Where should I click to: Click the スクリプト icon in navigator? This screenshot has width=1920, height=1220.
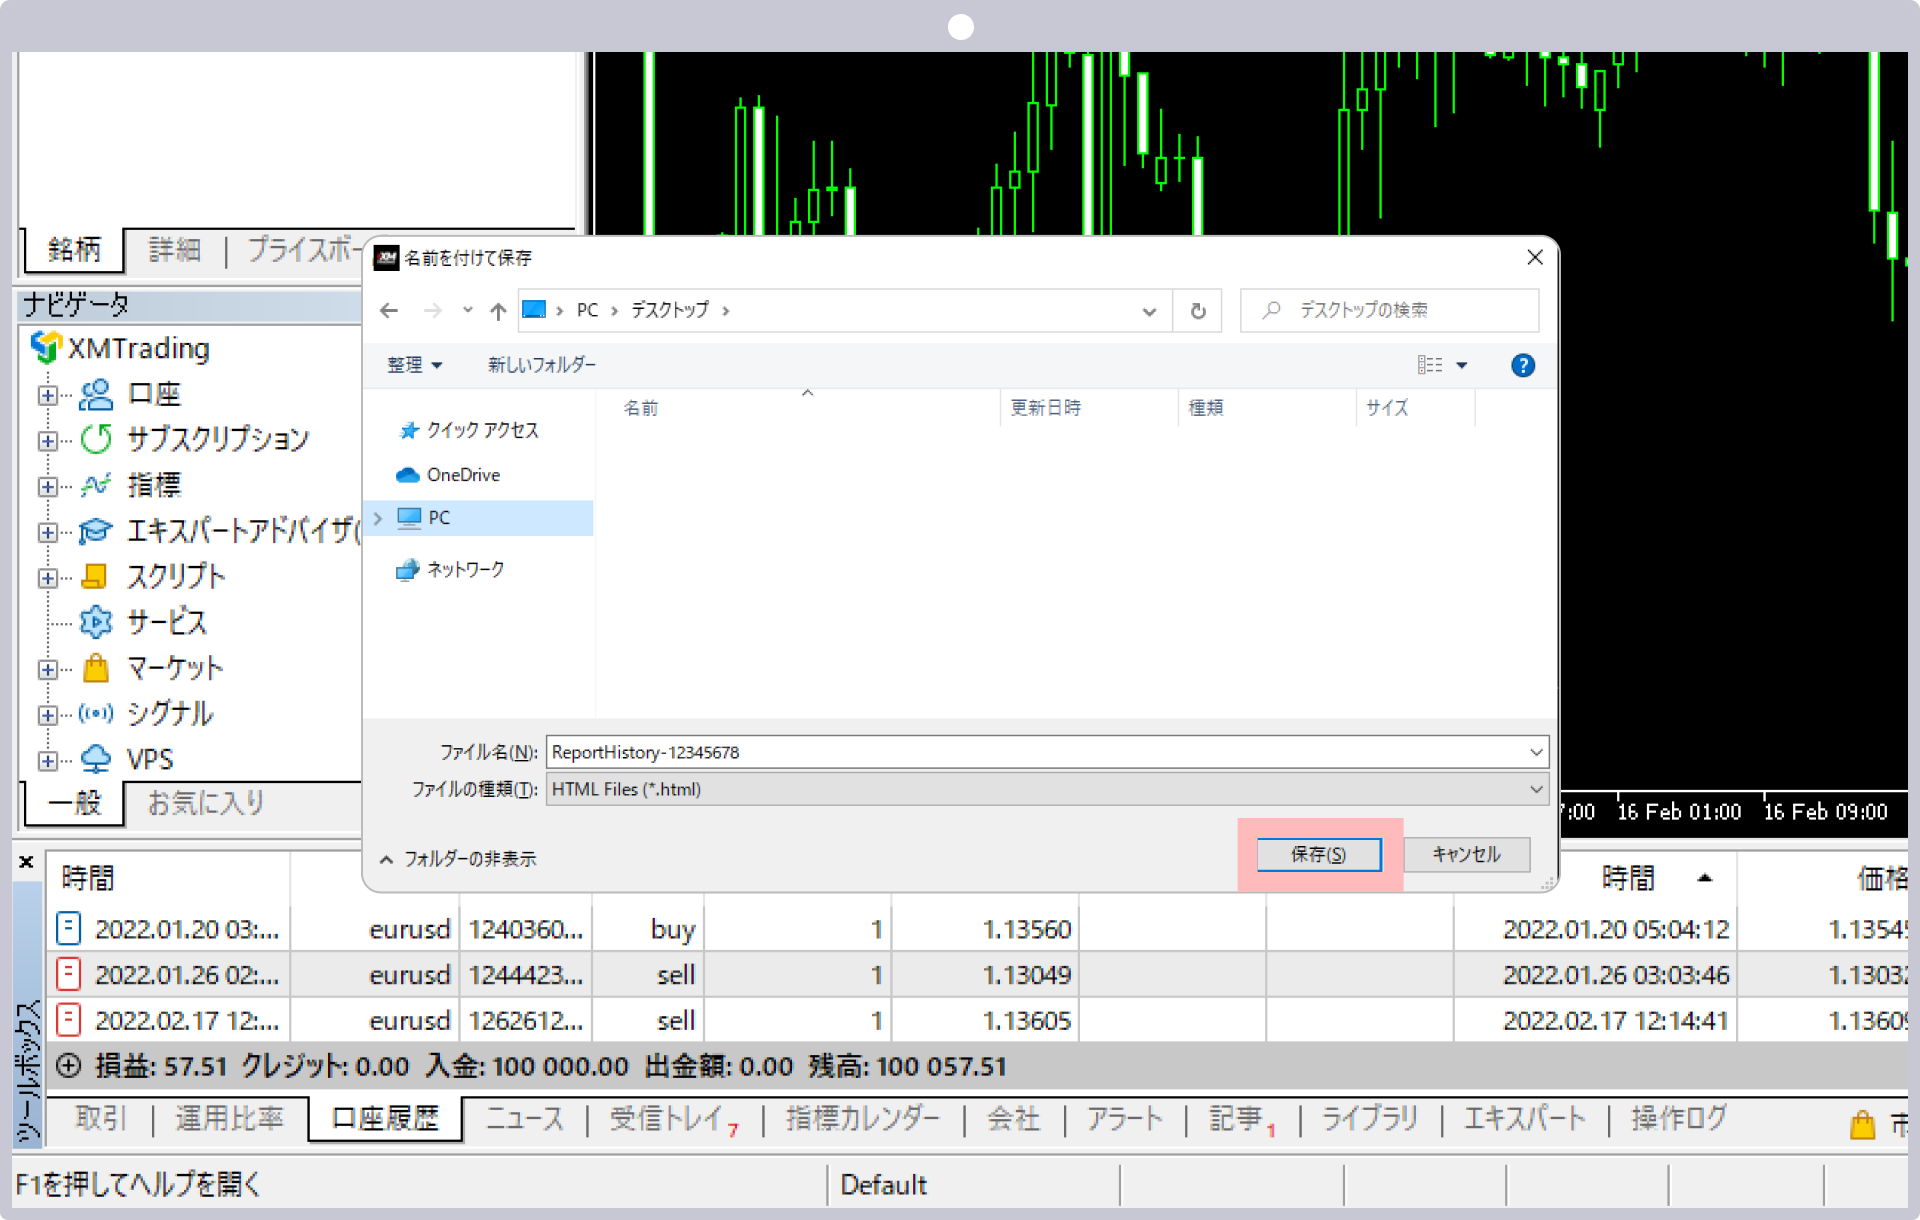pos(95,576)
